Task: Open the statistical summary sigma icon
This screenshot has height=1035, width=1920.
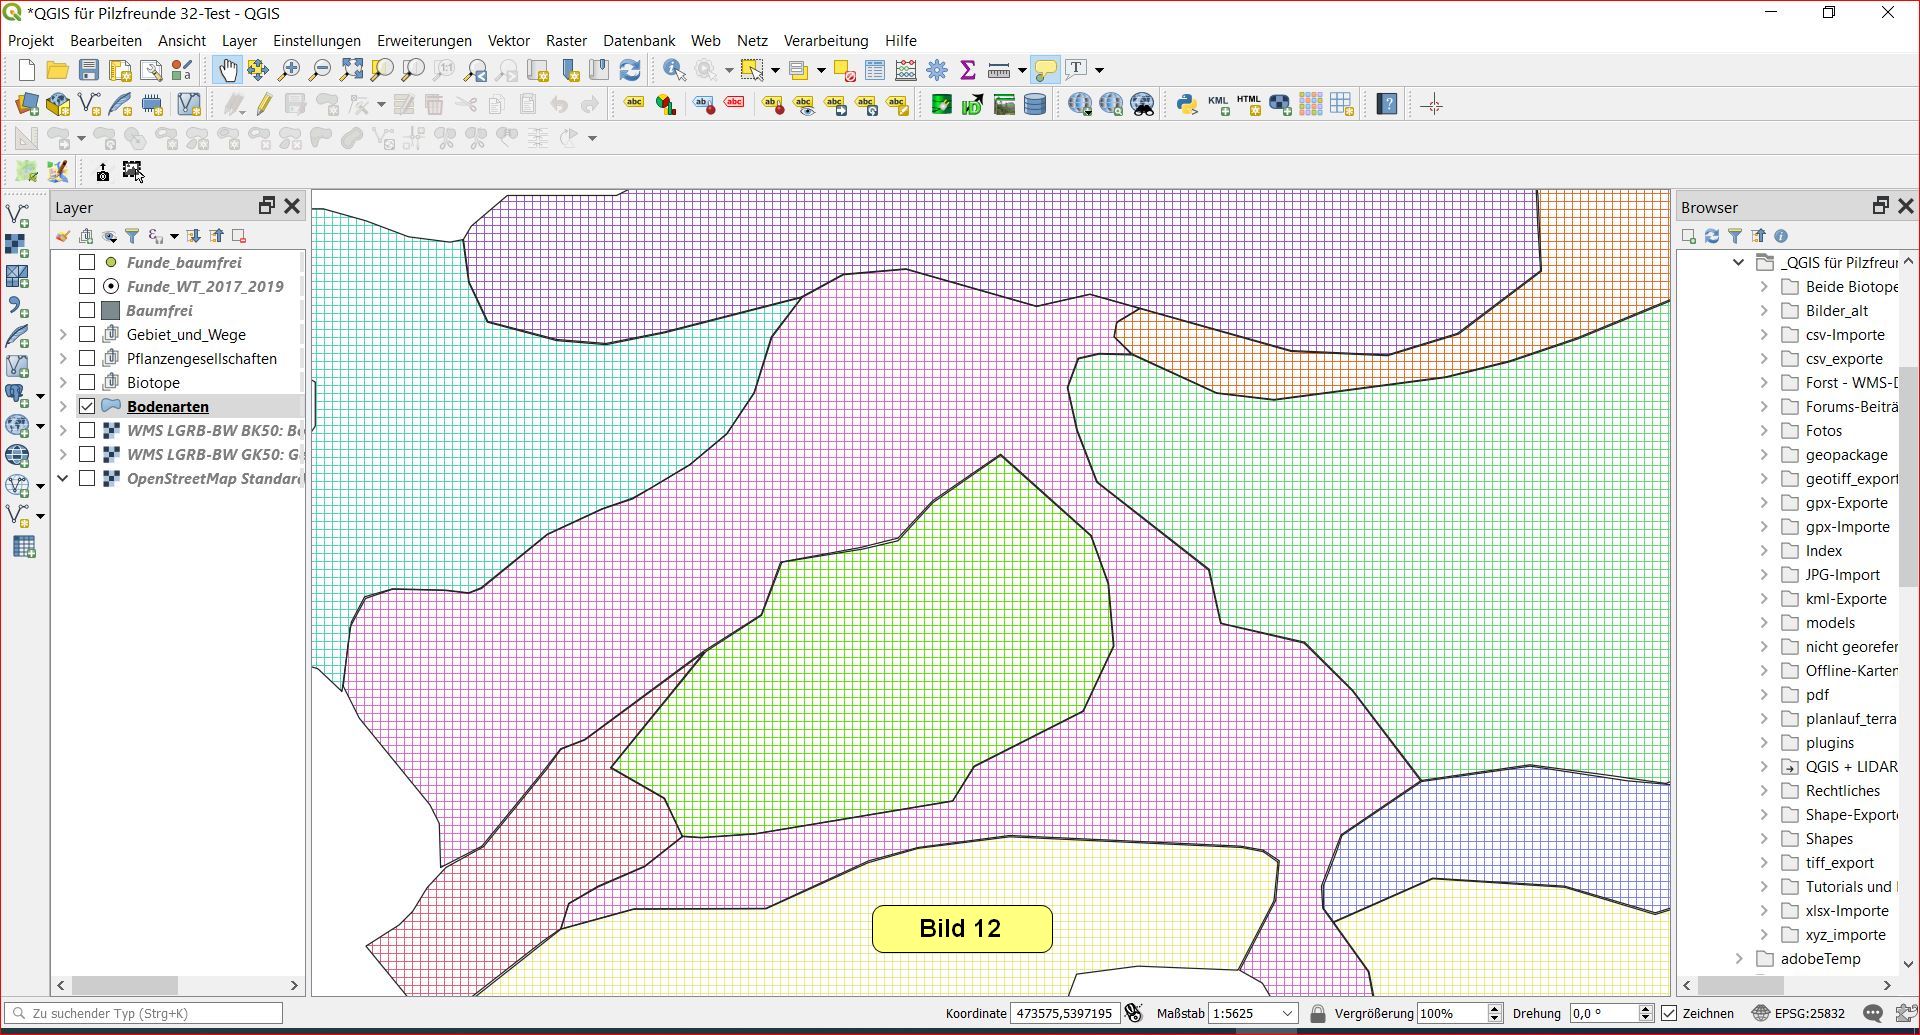Action: (x=967, y=70)
